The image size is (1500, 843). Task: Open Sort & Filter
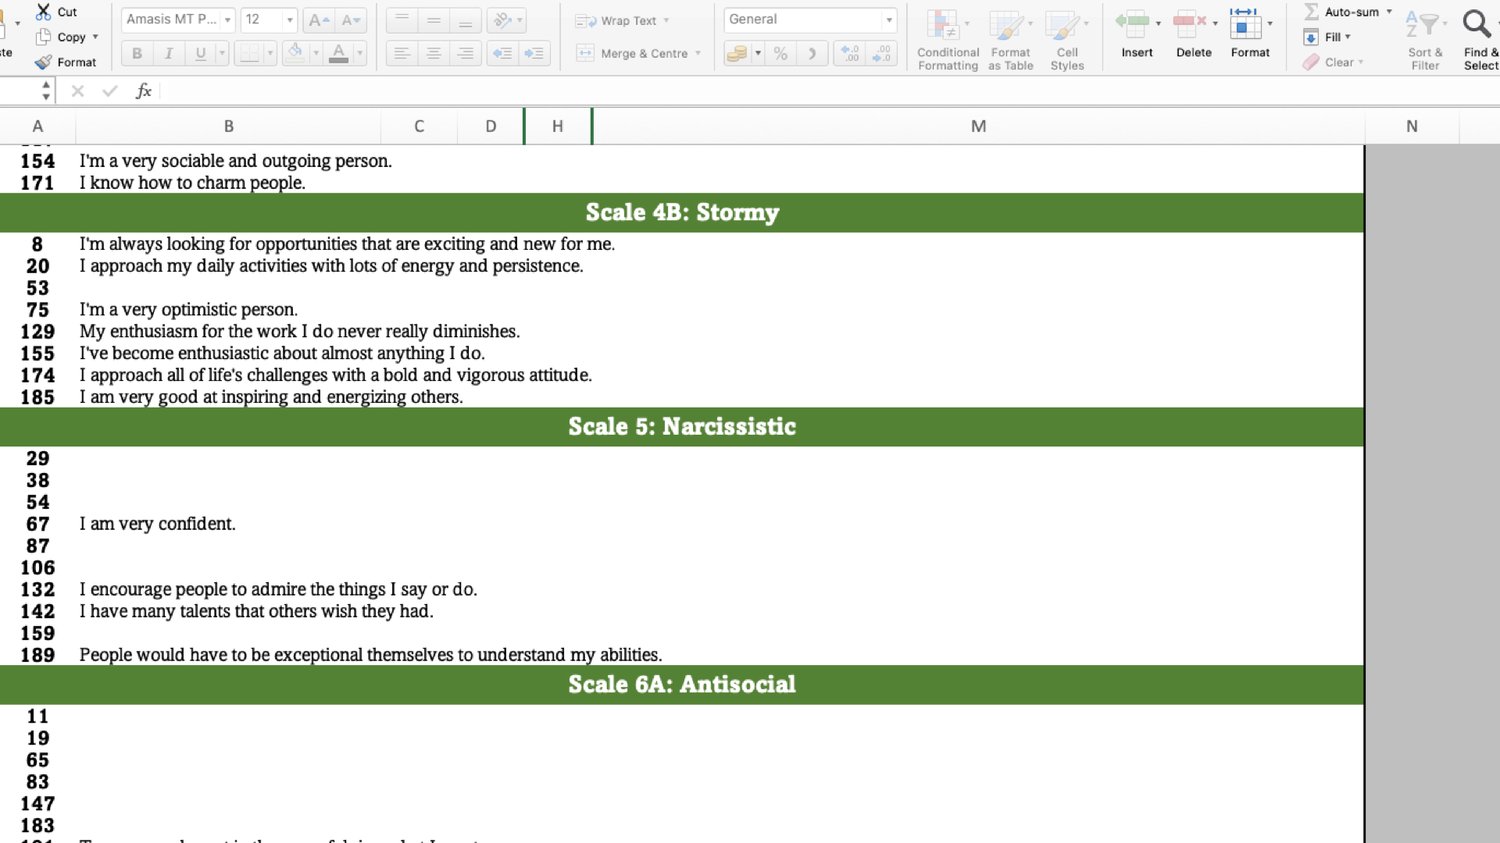(x=1425, y=39)
